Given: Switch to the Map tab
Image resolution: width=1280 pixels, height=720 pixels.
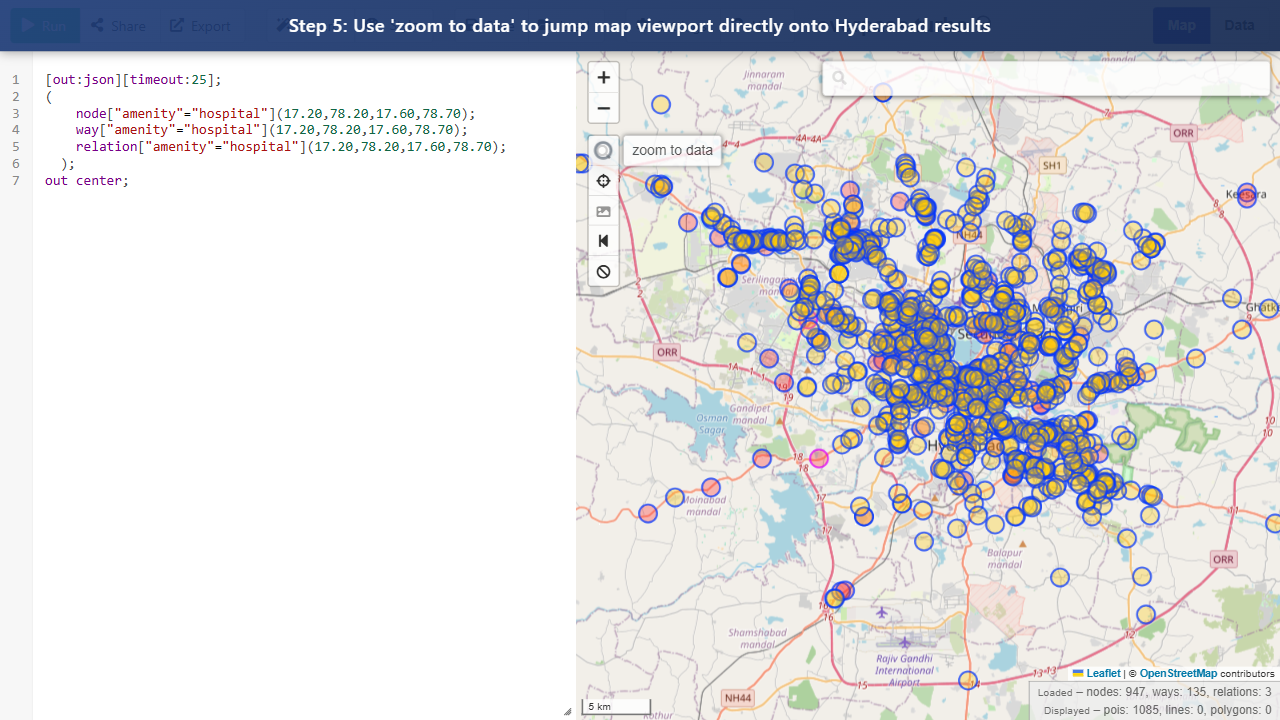Looking at the screenshot, I should (1181, 25).
